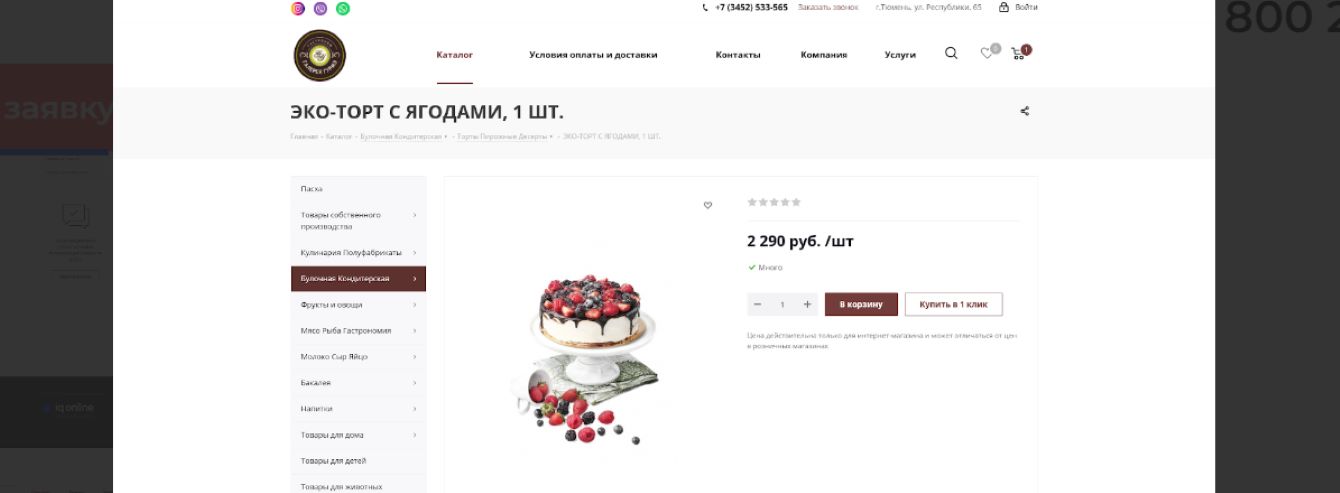The width and height of the screenshot is (1340, 493).
Task: Expand Бакалея sidebar category
Action: tap(358, 382)
